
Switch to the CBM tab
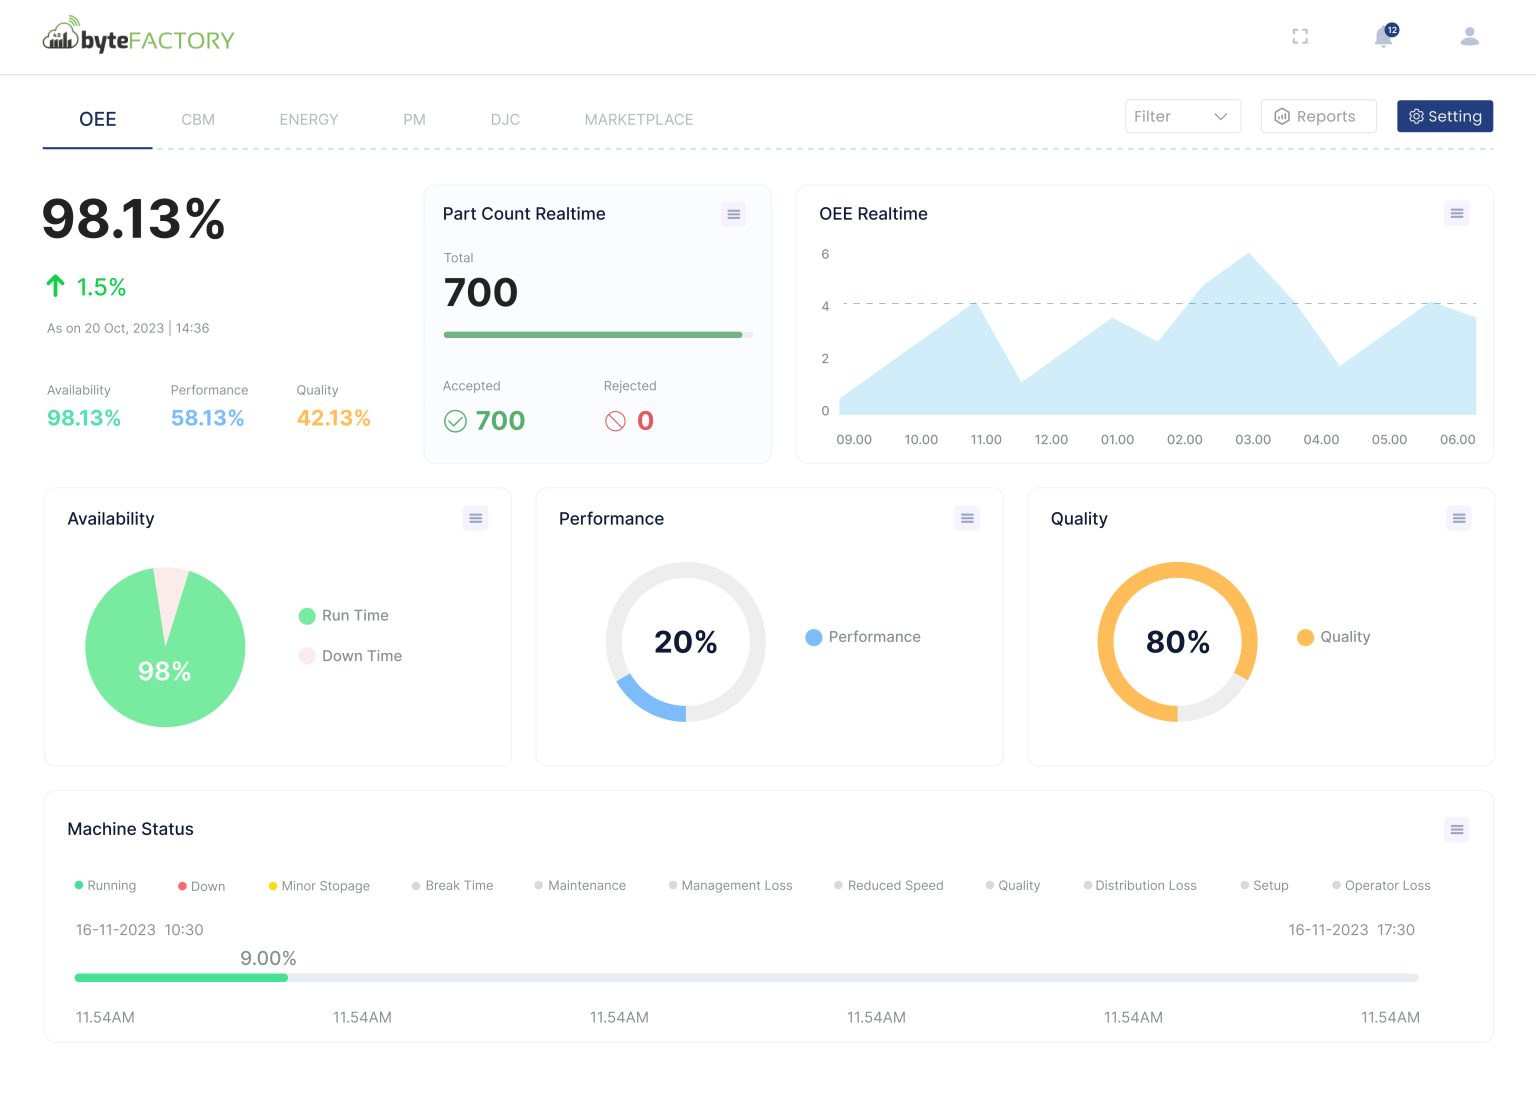(x=198, y=119)
